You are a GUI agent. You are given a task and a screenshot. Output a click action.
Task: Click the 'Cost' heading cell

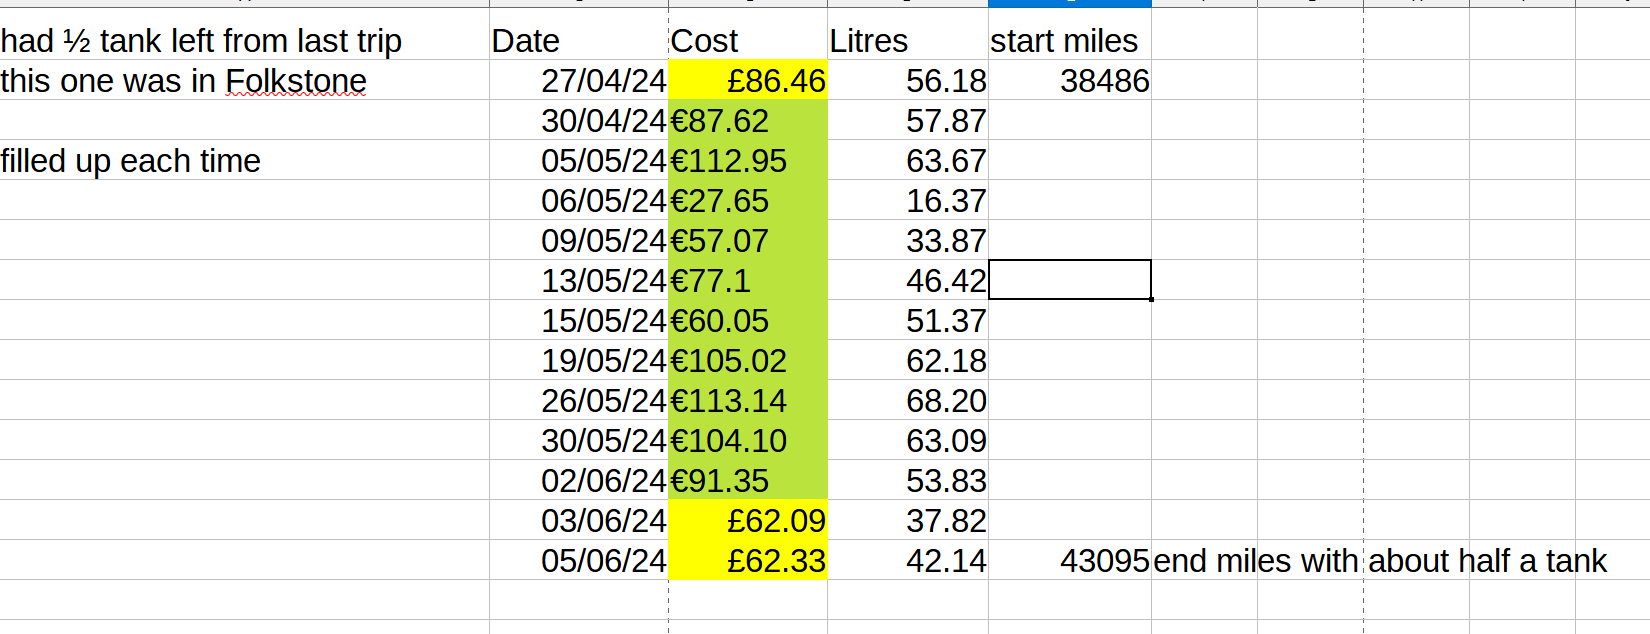705,41
